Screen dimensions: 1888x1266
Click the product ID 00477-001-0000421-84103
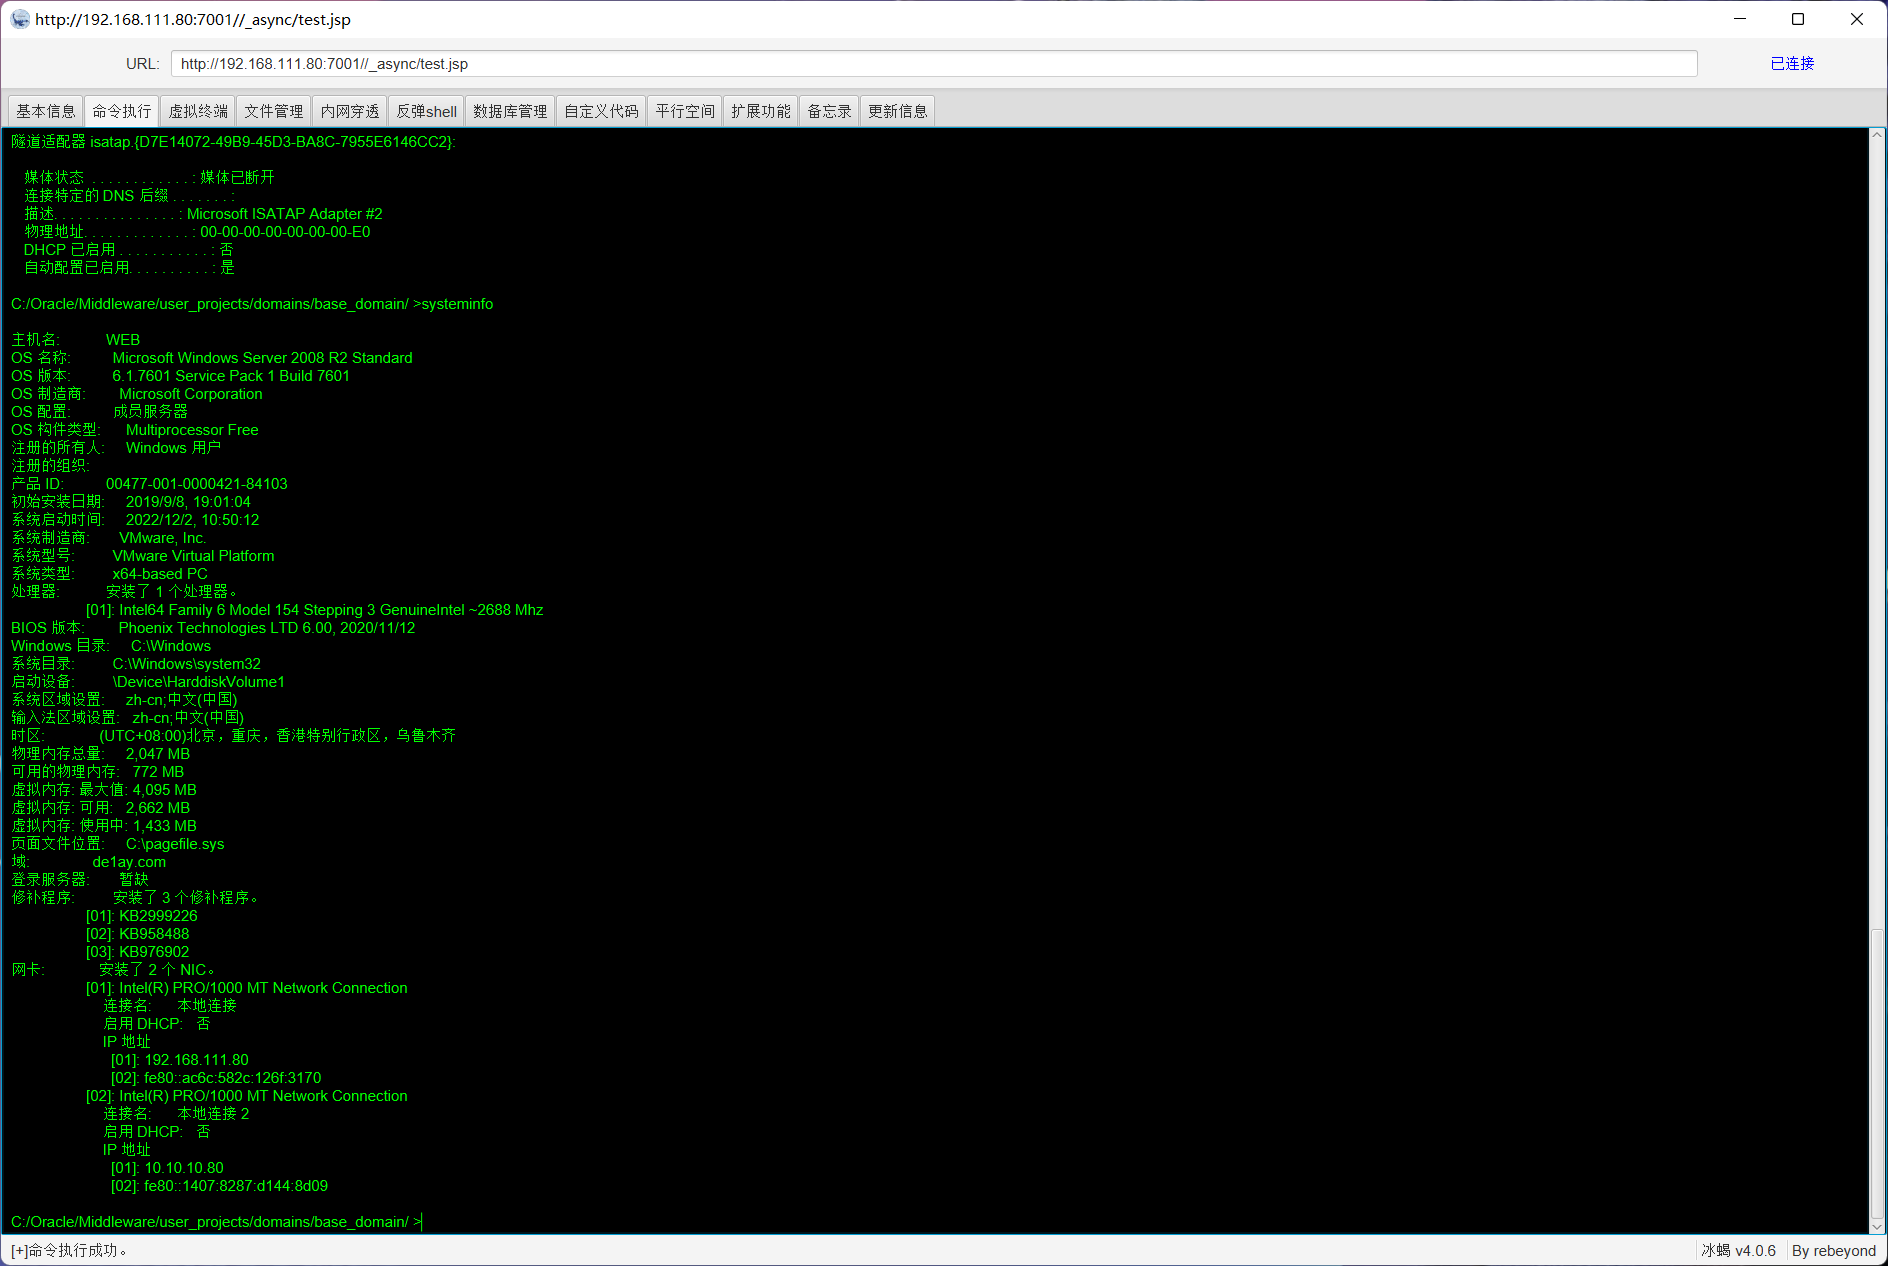coord(197,484)
